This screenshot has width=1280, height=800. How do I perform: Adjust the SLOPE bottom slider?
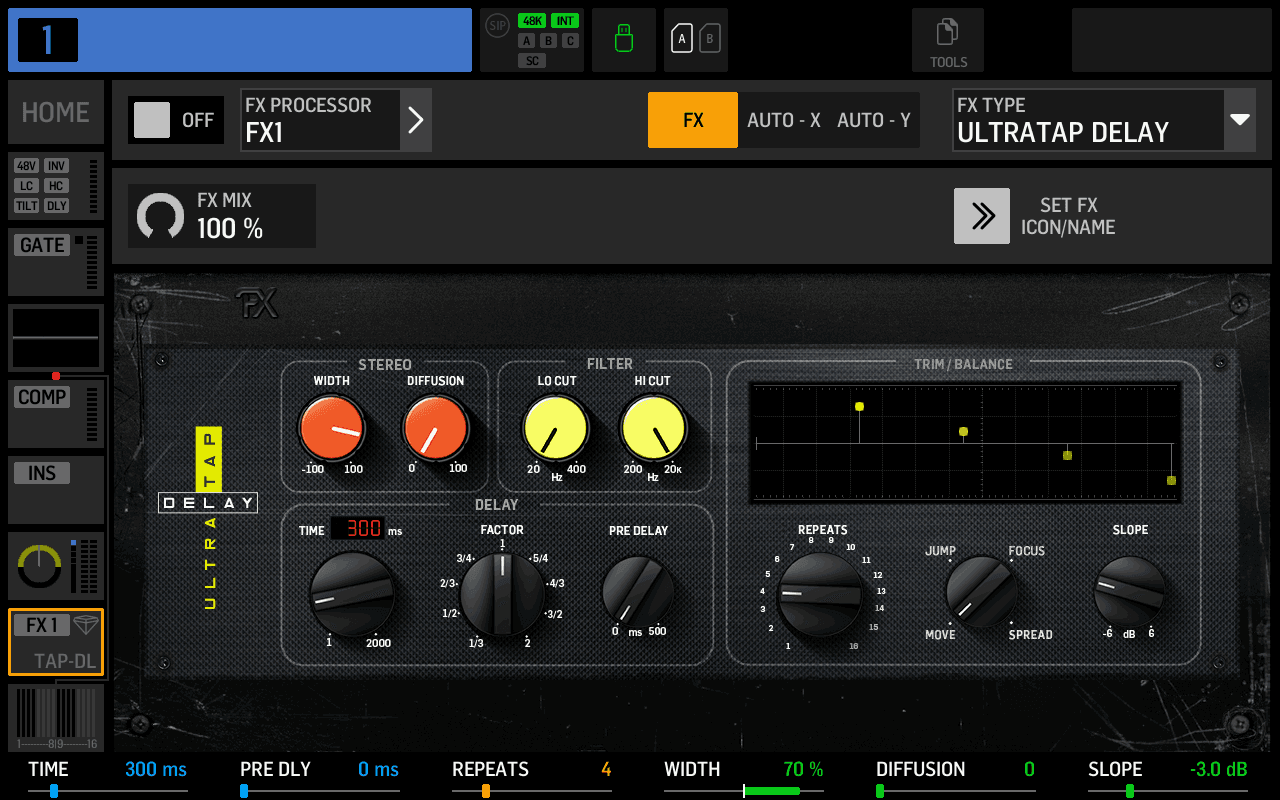[x=1168, y=791]
